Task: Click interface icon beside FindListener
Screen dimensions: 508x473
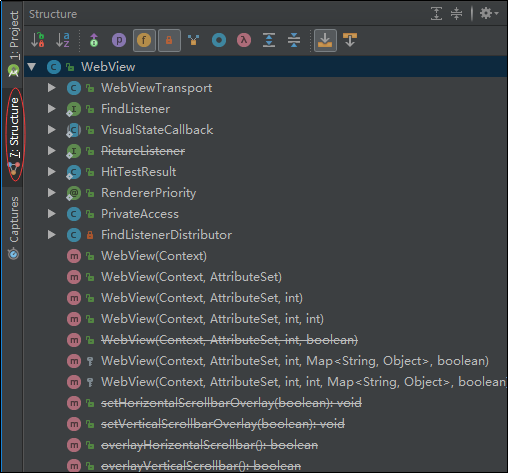Action: tap(74, 109)
